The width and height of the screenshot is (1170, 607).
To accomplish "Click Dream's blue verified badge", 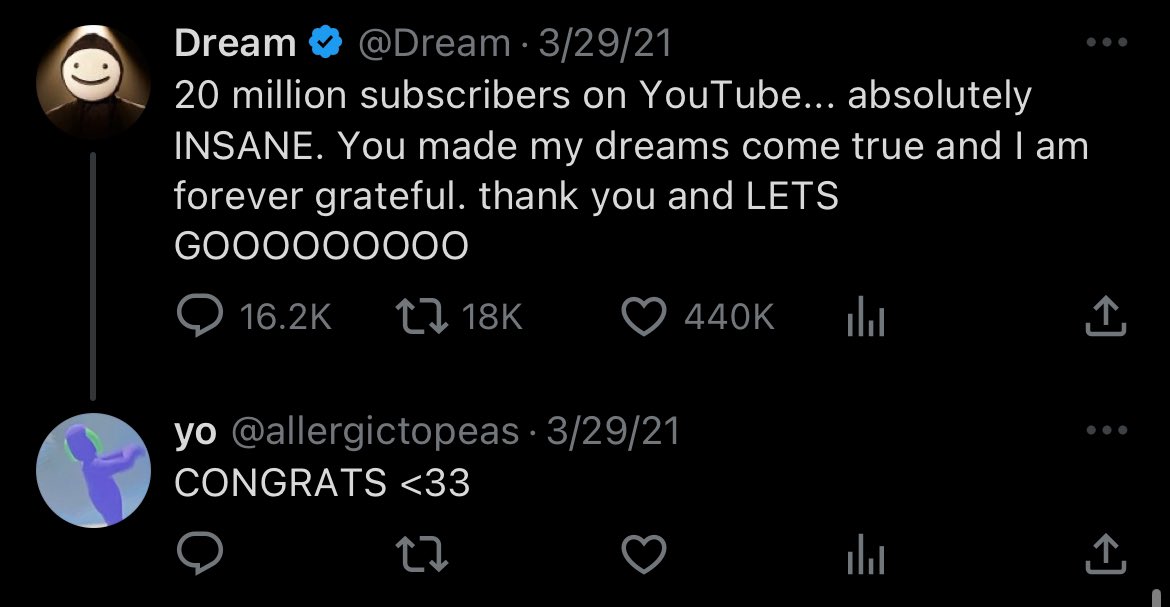I will pyautogui.click(x=325, y=43).
